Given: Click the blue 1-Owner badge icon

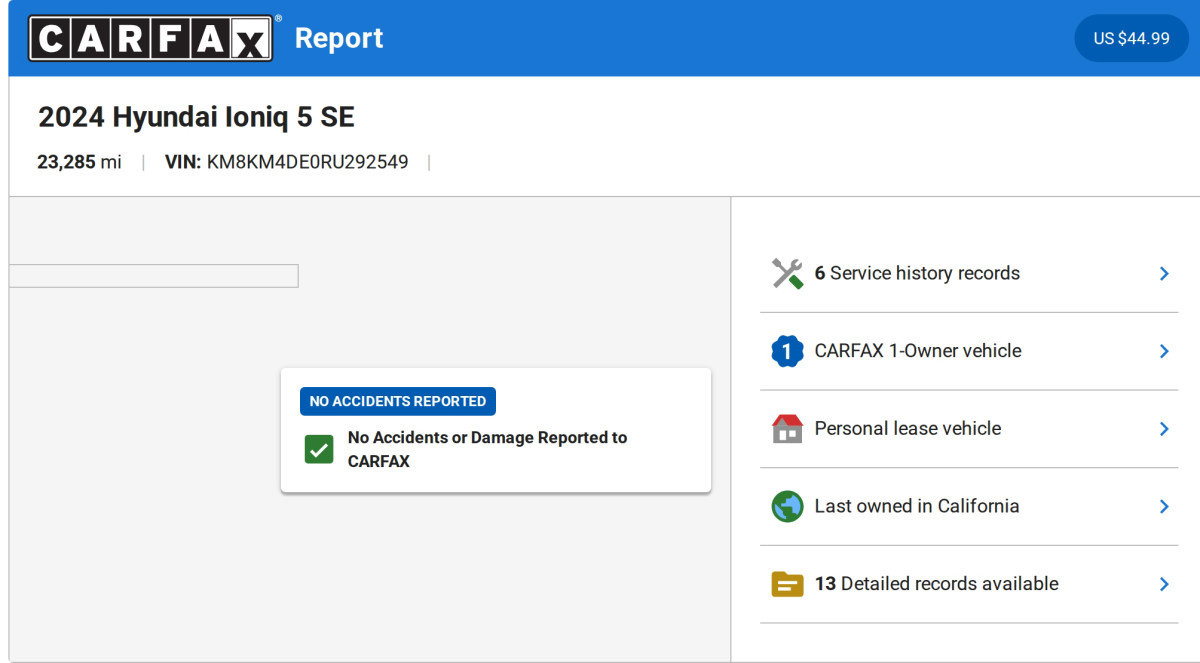Looking at the screenshot, I should click(787, 351).
